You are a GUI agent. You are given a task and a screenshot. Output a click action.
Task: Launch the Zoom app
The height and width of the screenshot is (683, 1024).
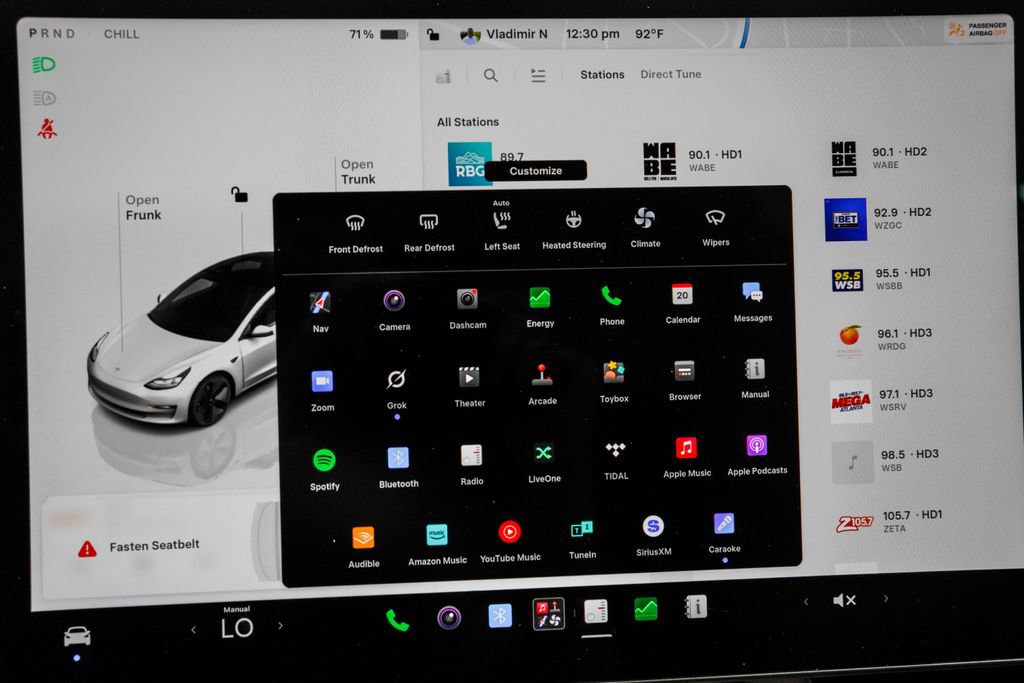coord(322,389)
